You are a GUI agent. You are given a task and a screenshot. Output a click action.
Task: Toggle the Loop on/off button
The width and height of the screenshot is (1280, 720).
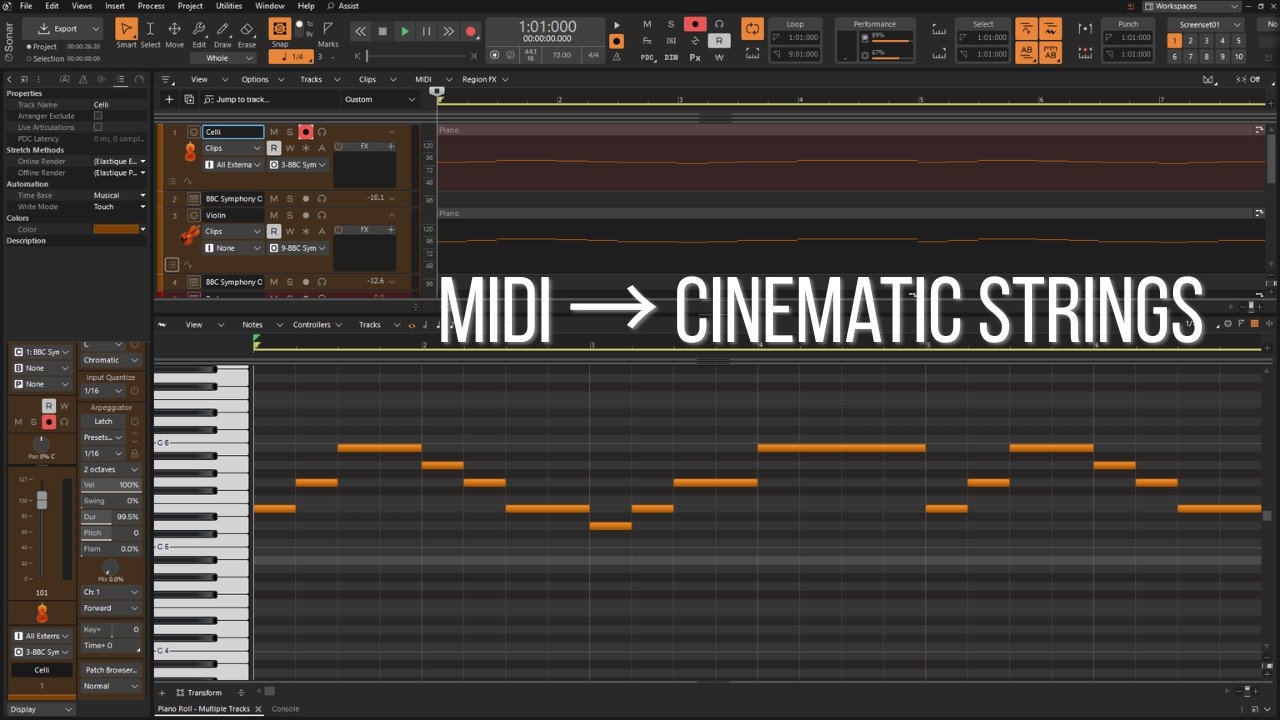coord(752,28)
